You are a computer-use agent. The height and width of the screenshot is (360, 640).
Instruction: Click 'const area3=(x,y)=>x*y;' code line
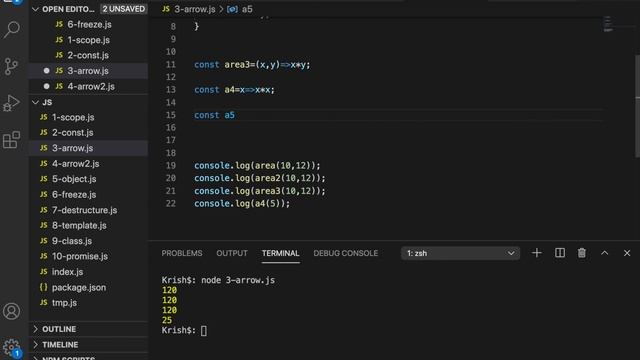point(252,64)
